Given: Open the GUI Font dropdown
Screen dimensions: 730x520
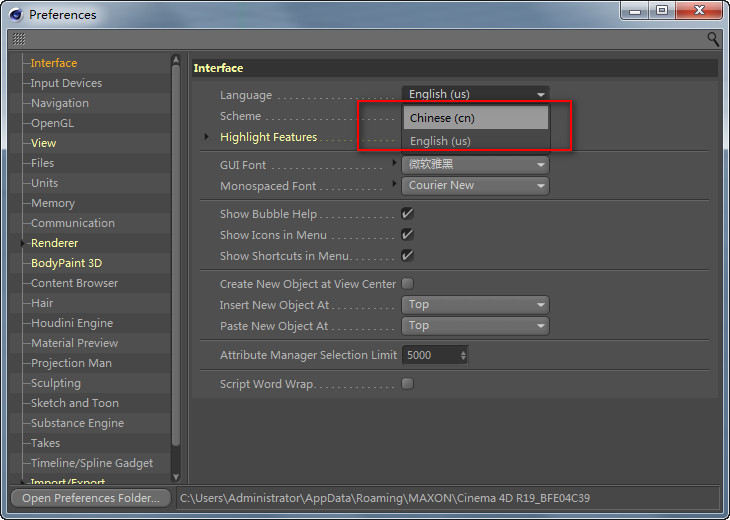Looking at the screenshot, I should pyautogui.click(x=475, y=164).
